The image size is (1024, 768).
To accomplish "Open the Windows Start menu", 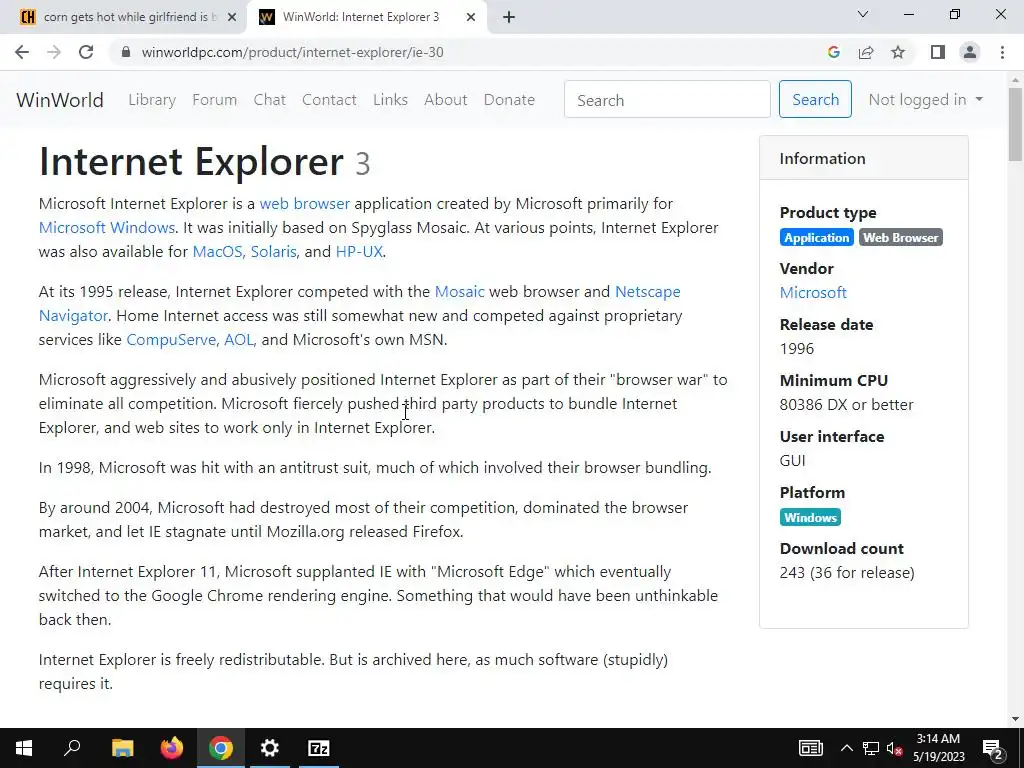I will tap(24, 748).
